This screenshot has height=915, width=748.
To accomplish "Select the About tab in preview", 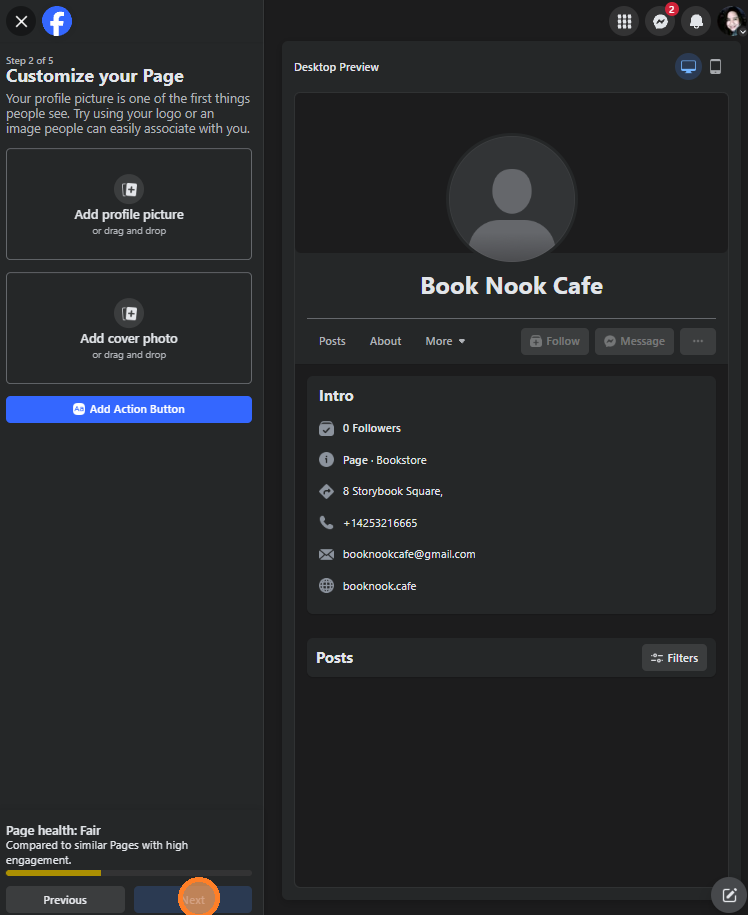I will 385,341.
